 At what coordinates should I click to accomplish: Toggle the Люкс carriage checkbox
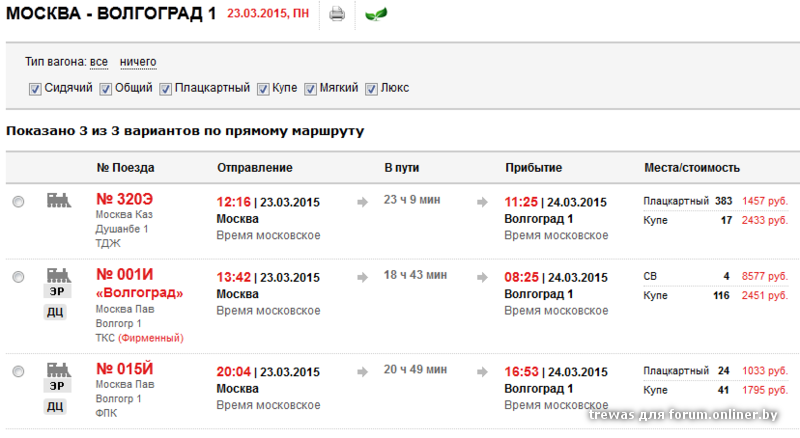pyautogui.click(x=372, y=89)
